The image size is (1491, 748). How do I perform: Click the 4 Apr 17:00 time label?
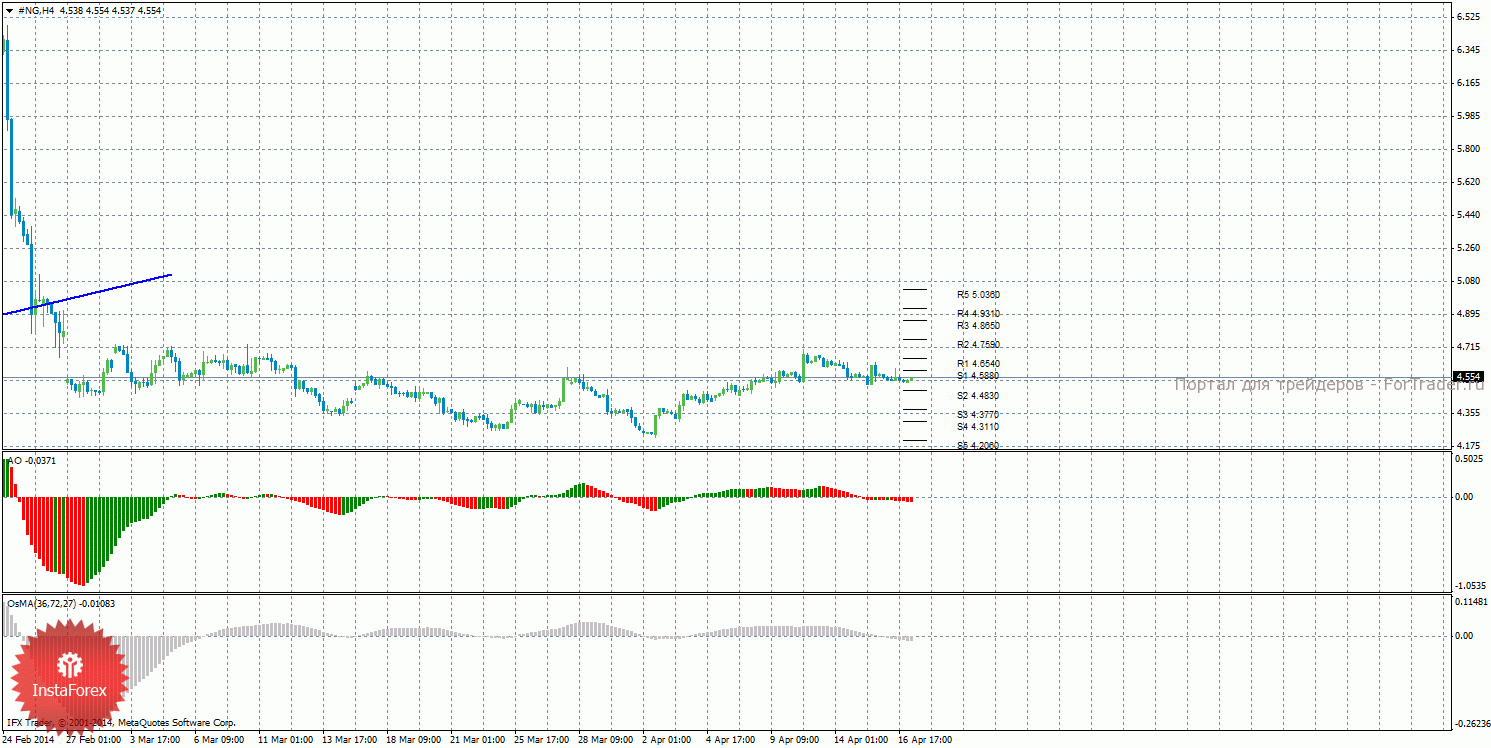click(x=731, y=740)
